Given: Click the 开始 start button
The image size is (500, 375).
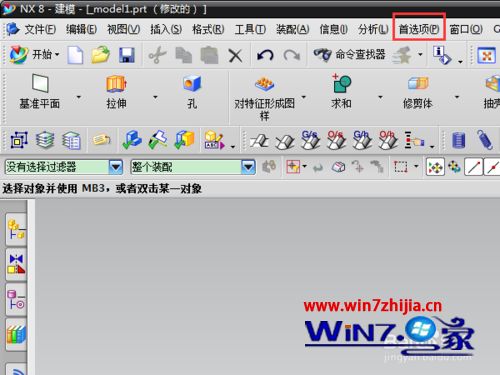Looking at the screenshot, I should [x=34, y=54].
